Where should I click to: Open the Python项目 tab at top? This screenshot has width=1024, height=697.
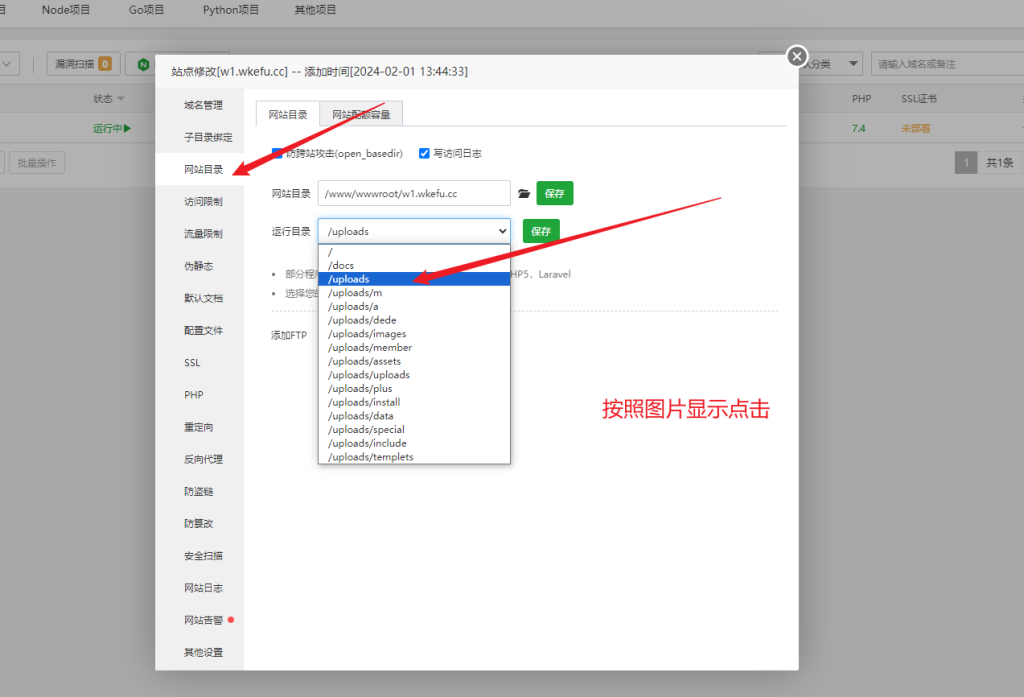[x=231, y=9]
